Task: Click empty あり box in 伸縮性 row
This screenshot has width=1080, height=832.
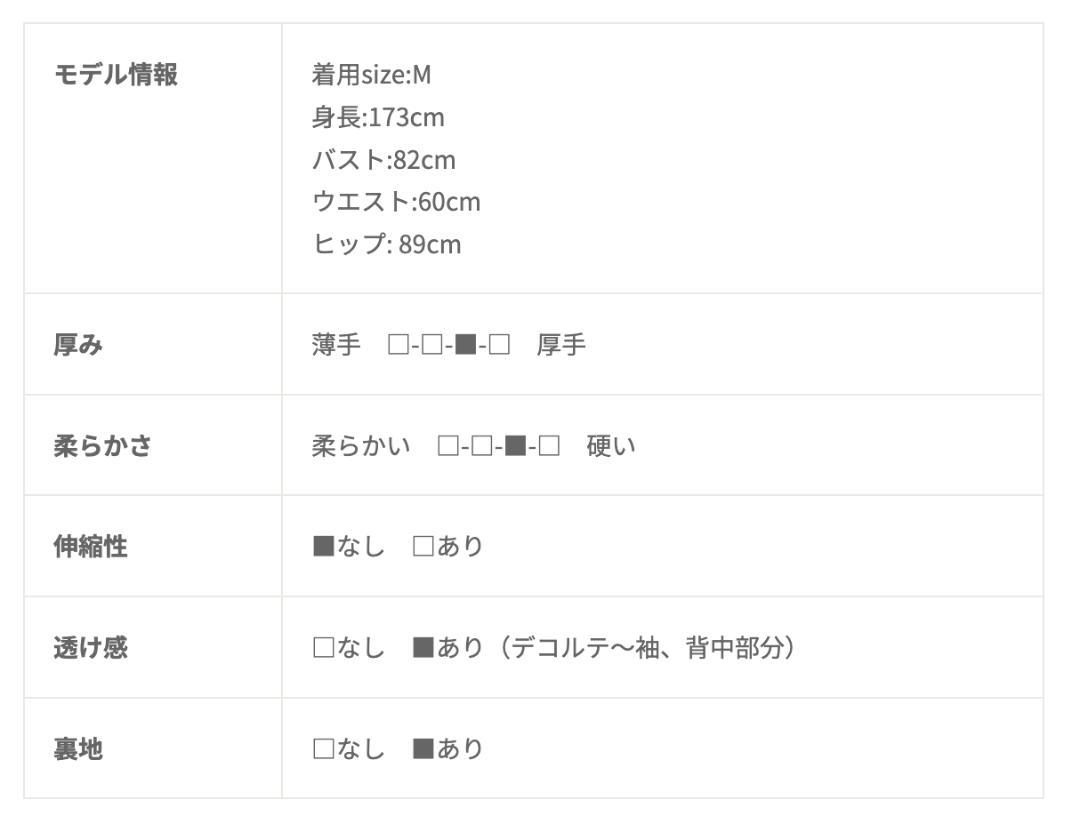Action: tap(423, 546)
